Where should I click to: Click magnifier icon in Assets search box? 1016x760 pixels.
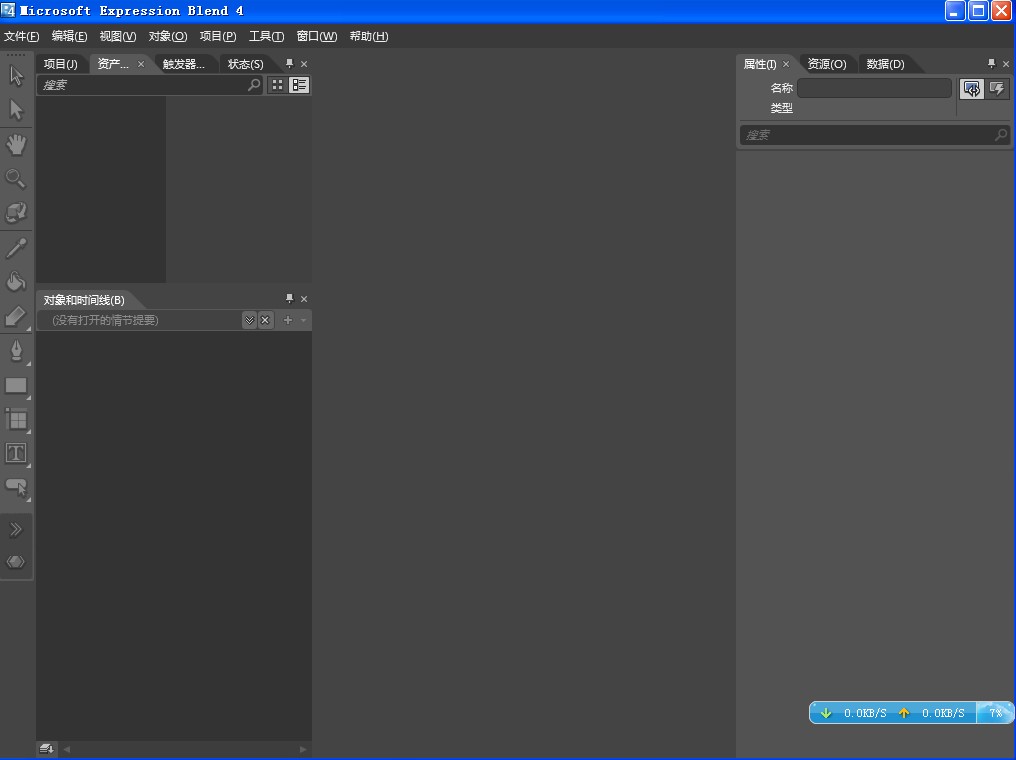[254, 84]
